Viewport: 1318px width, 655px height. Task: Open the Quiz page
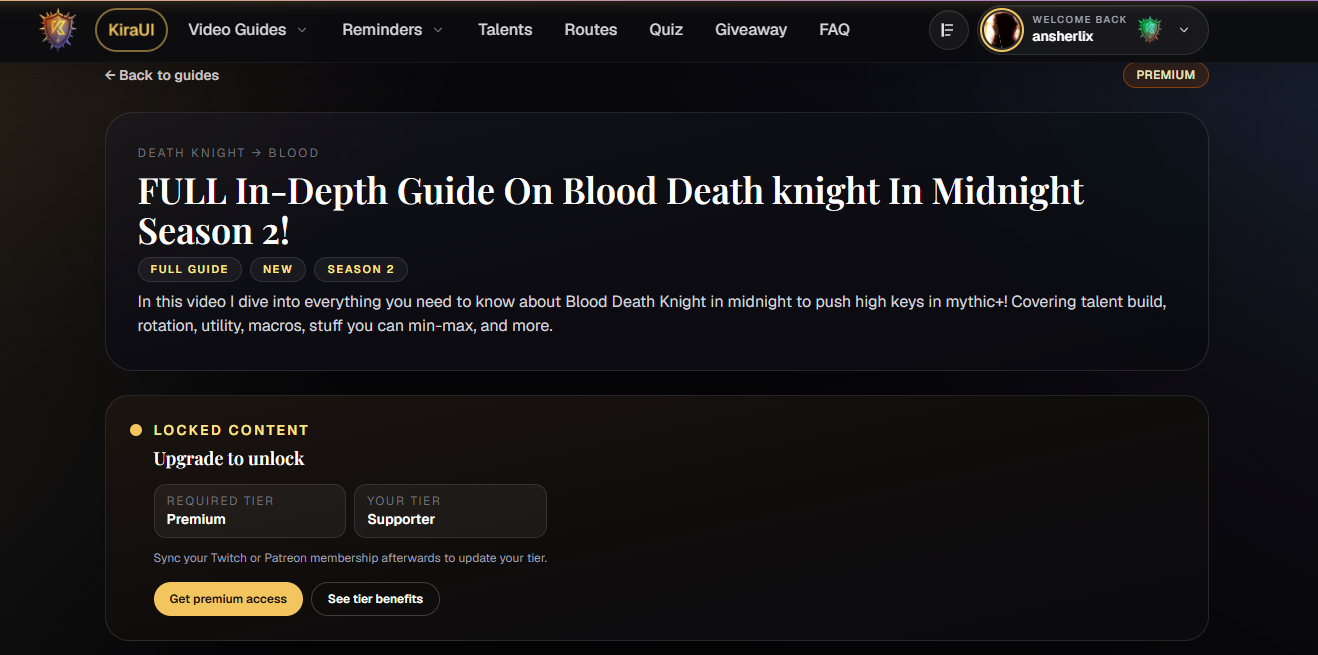coord(666,30)
